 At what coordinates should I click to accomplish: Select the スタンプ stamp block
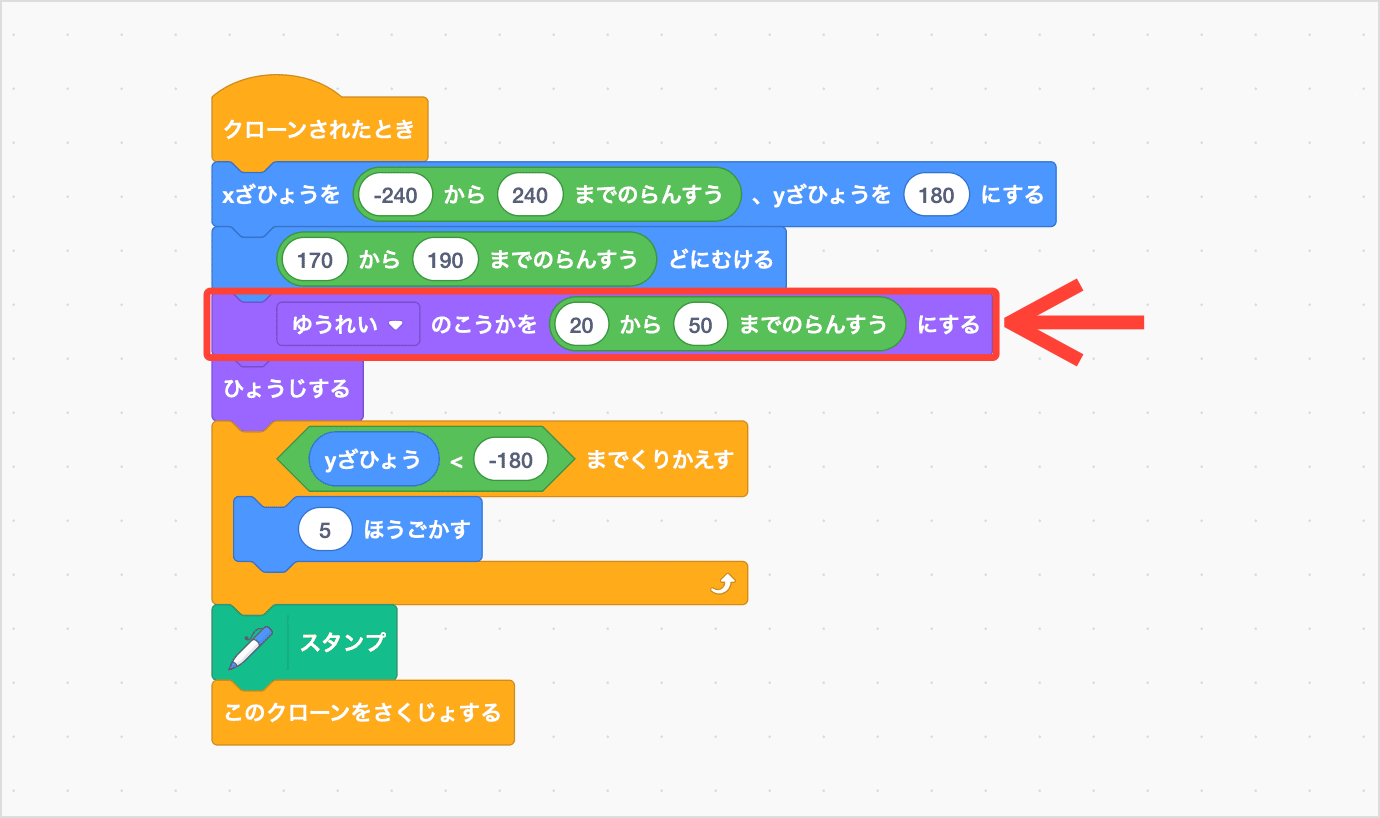click(304, 643)
